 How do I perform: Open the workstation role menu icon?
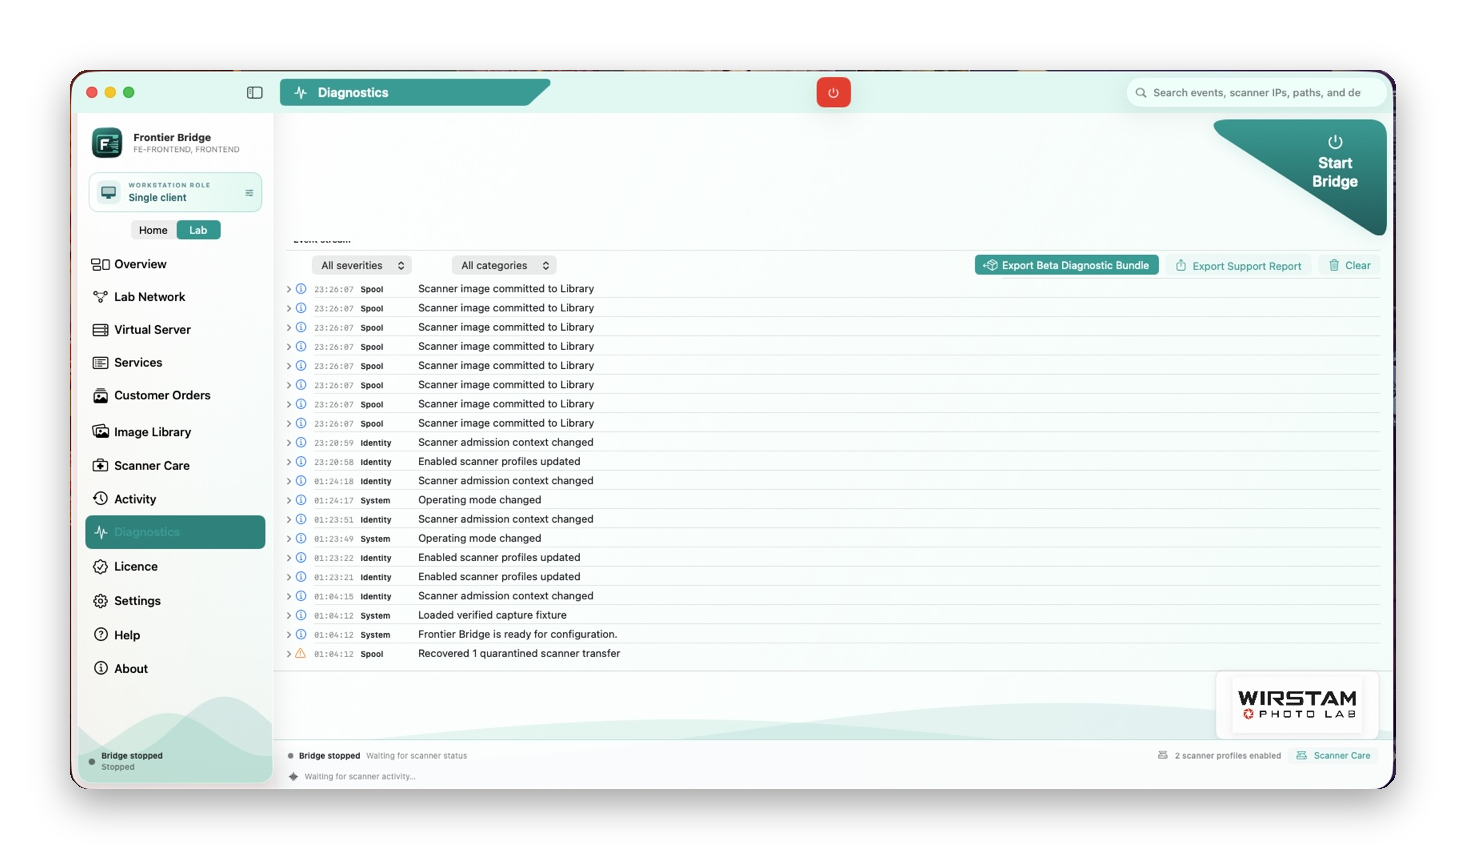click(249, 193)
